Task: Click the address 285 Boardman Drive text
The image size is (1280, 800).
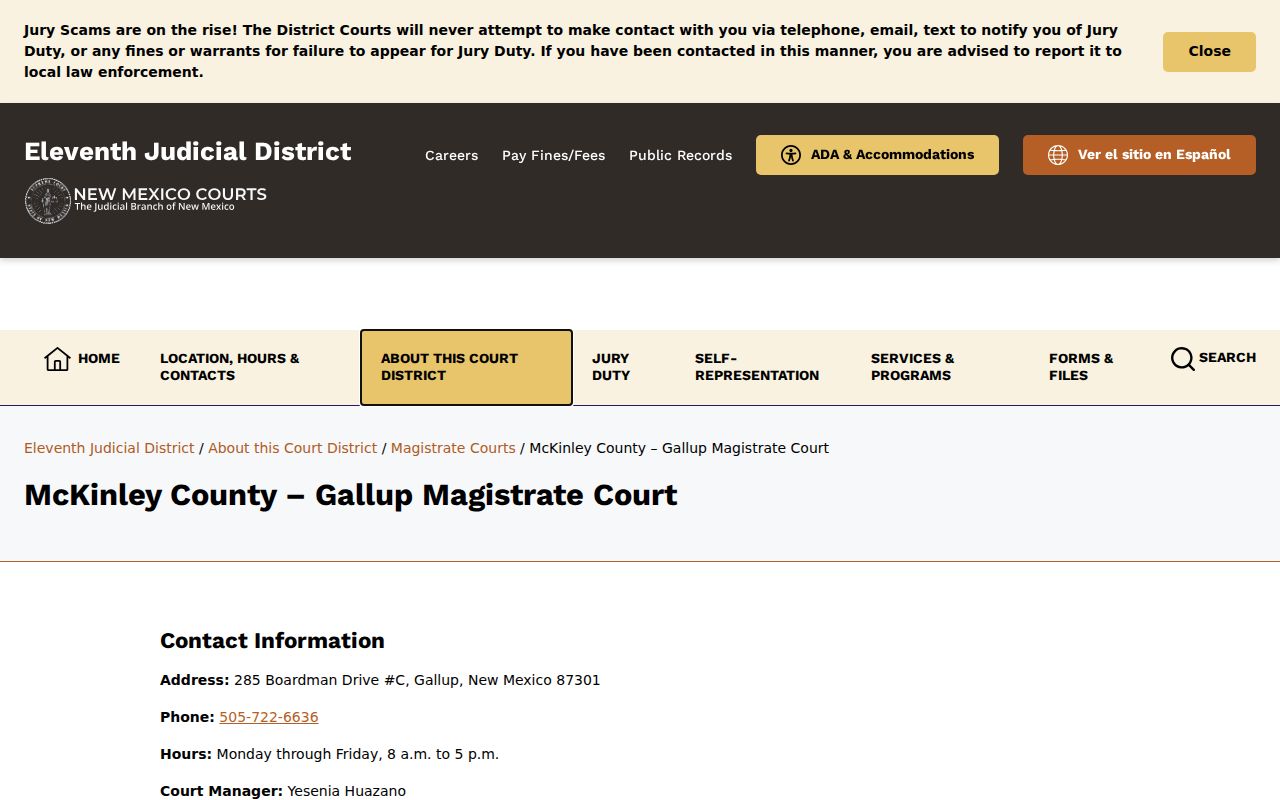Action: coord(380,680)
